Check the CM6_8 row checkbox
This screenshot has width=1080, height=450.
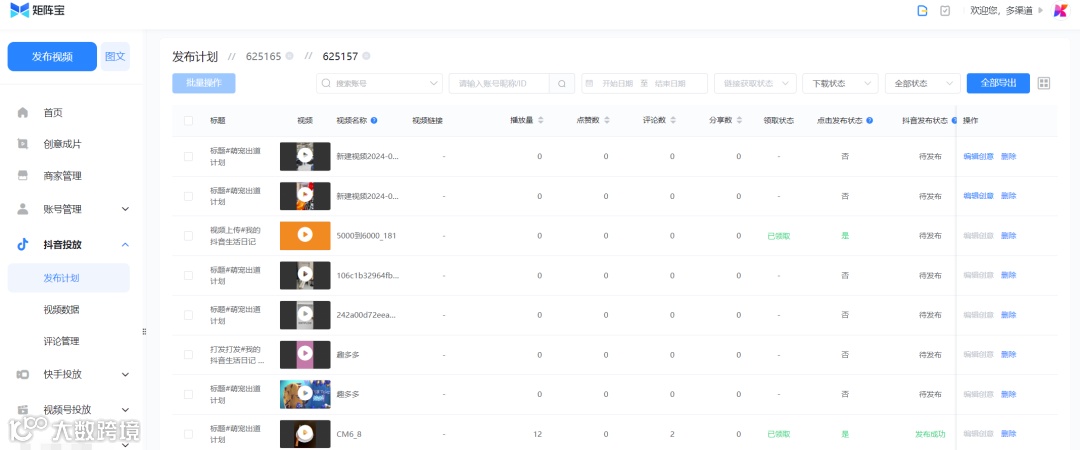click(x=189, y=434)
